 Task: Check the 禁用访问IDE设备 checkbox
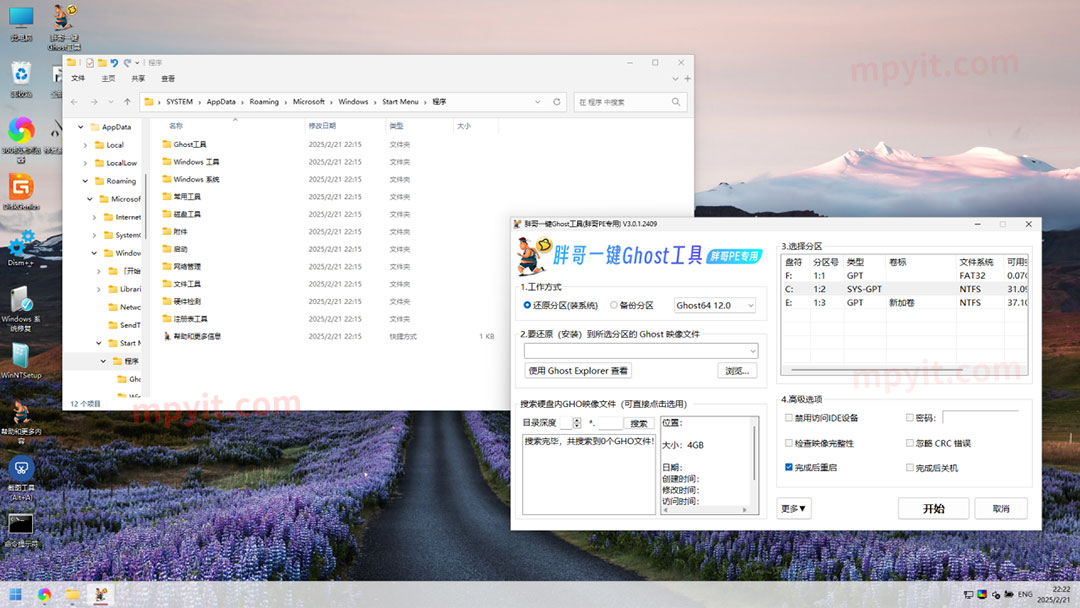tap(789, 418)
